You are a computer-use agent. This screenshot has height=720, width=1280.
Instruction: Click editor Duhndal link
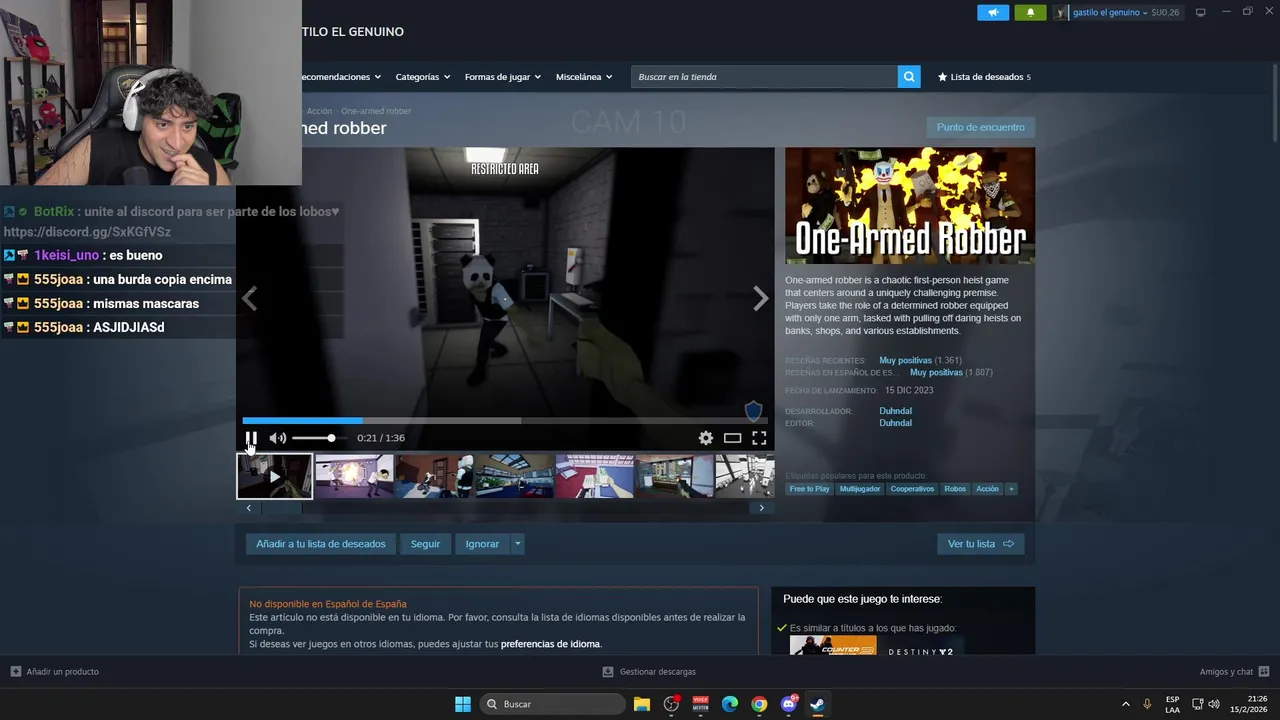tap(895, 423)
